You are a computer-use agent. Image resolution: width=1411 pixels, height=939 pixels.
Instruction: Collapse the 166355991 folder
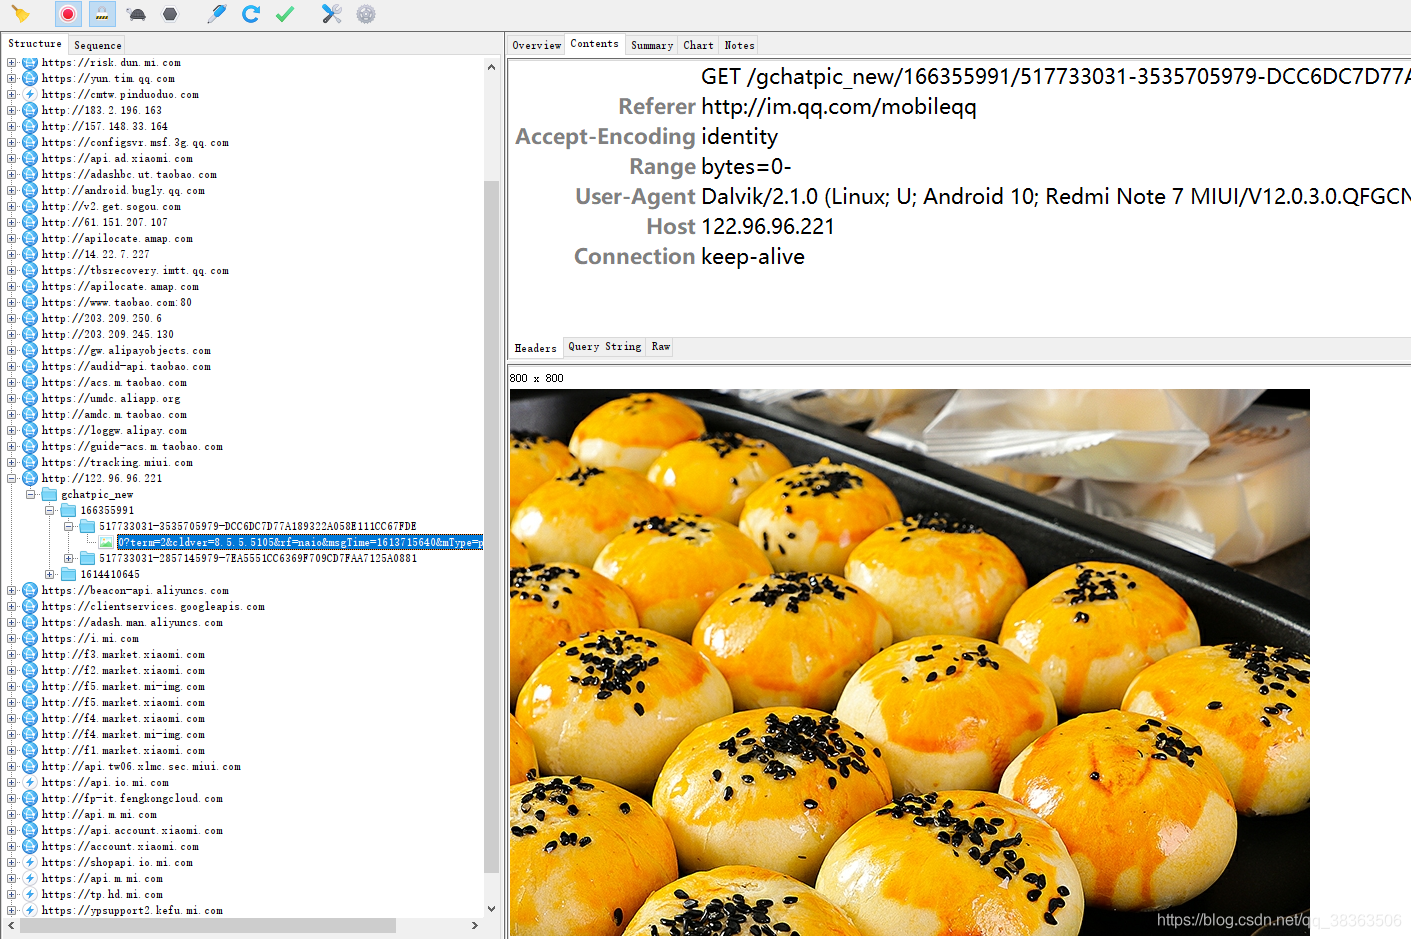tap(50, 511)
